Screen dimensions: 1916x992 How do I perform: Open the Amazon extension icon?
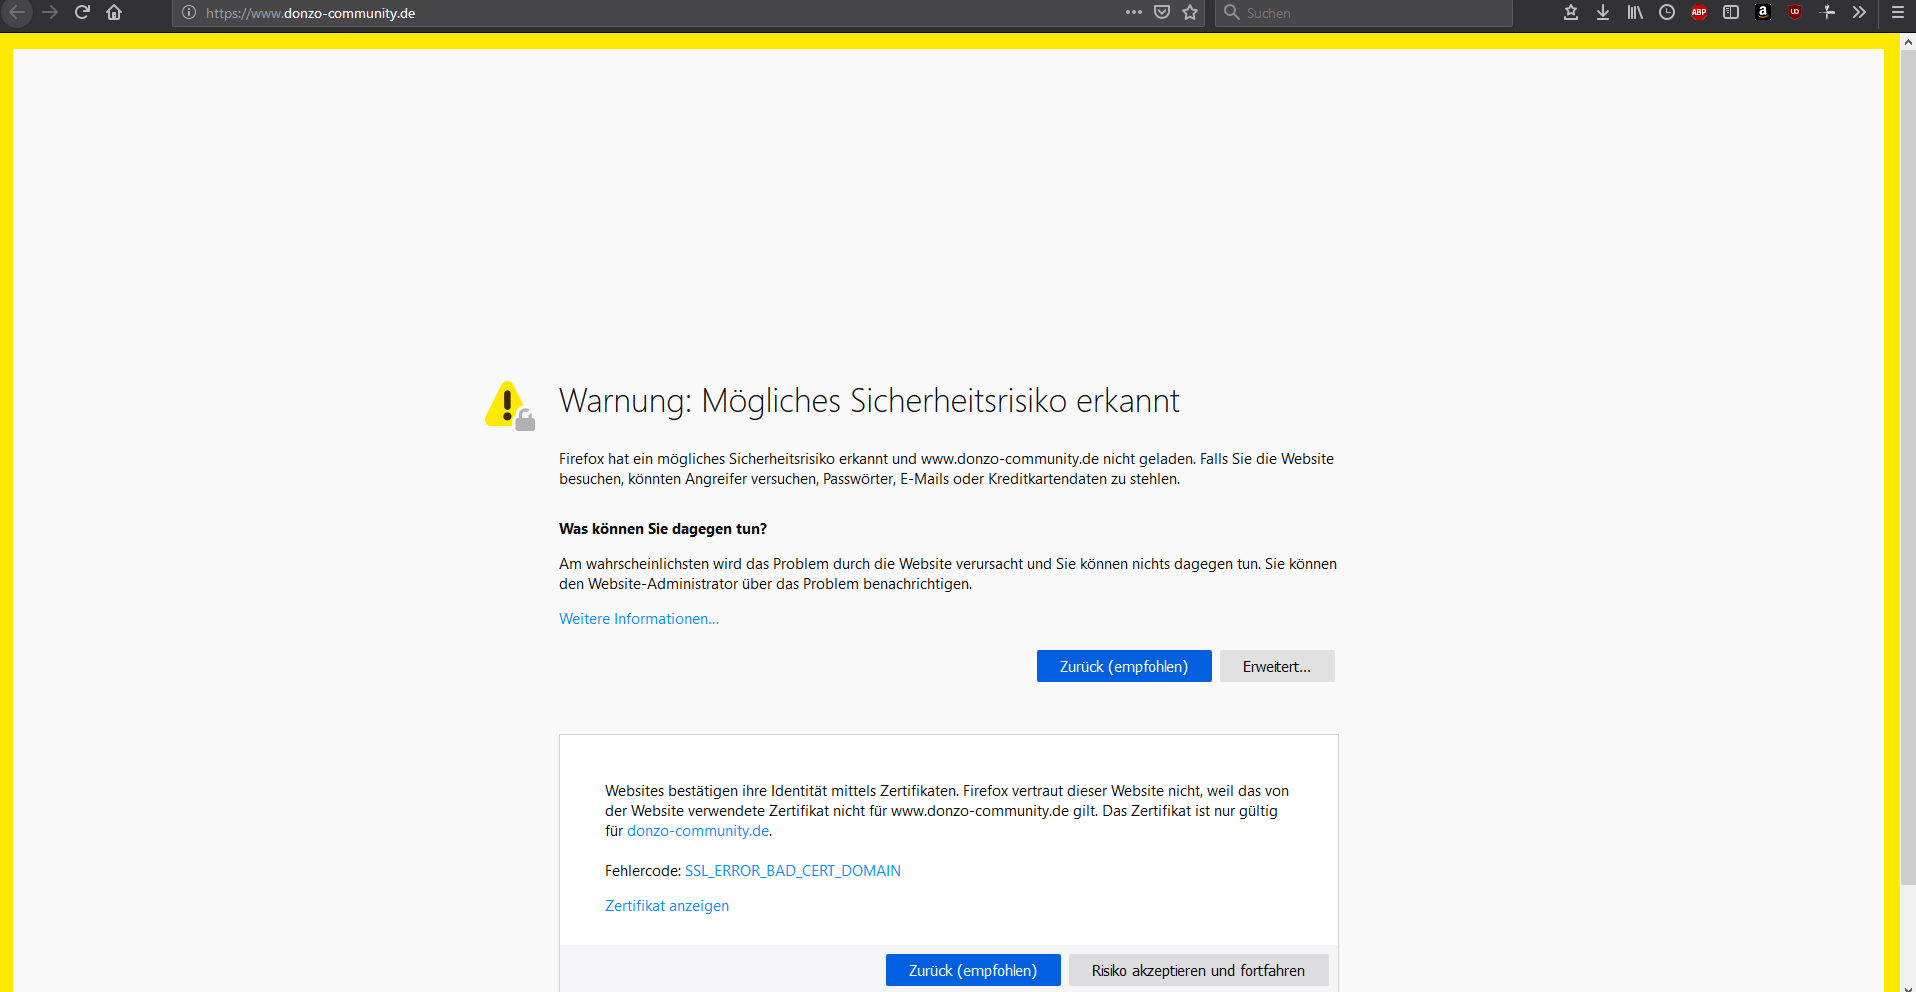tap(1763, 12)
